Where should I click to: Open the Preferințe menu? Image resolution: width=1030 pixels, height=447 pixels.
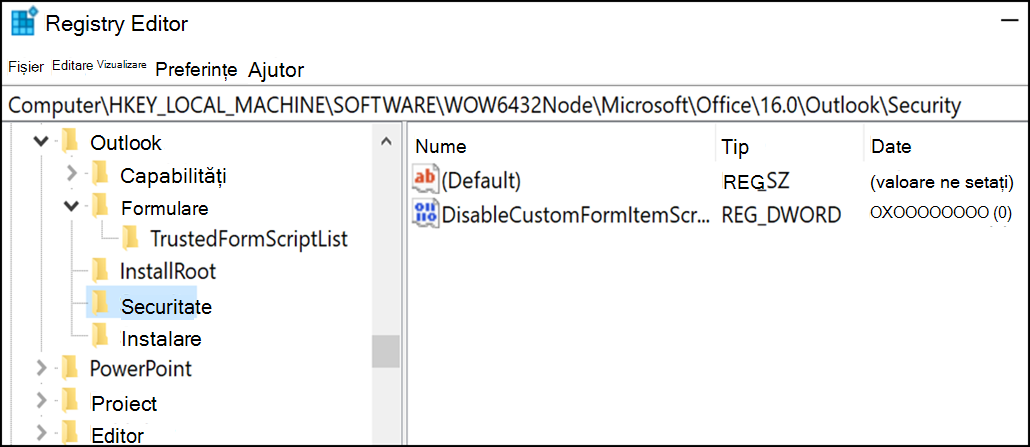click(x=196, y=70)
